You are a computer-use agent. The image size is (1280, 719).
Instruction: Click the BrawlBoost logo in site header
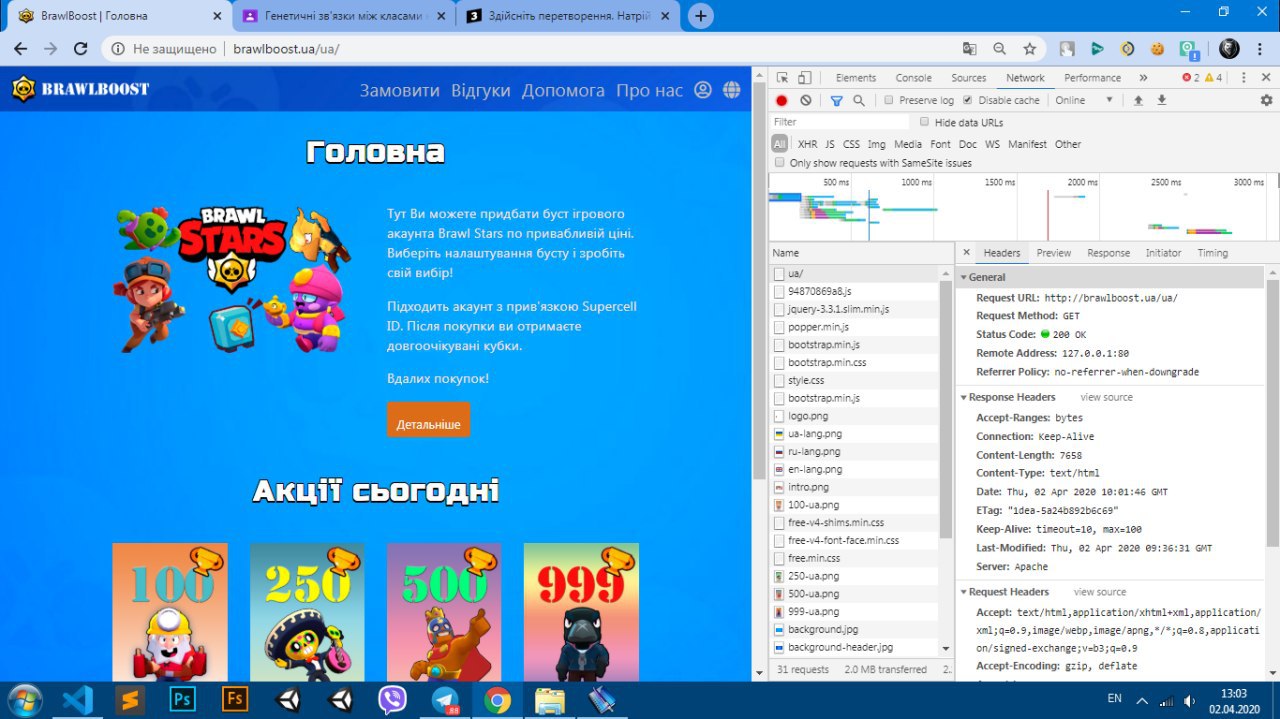pos(80,89)
